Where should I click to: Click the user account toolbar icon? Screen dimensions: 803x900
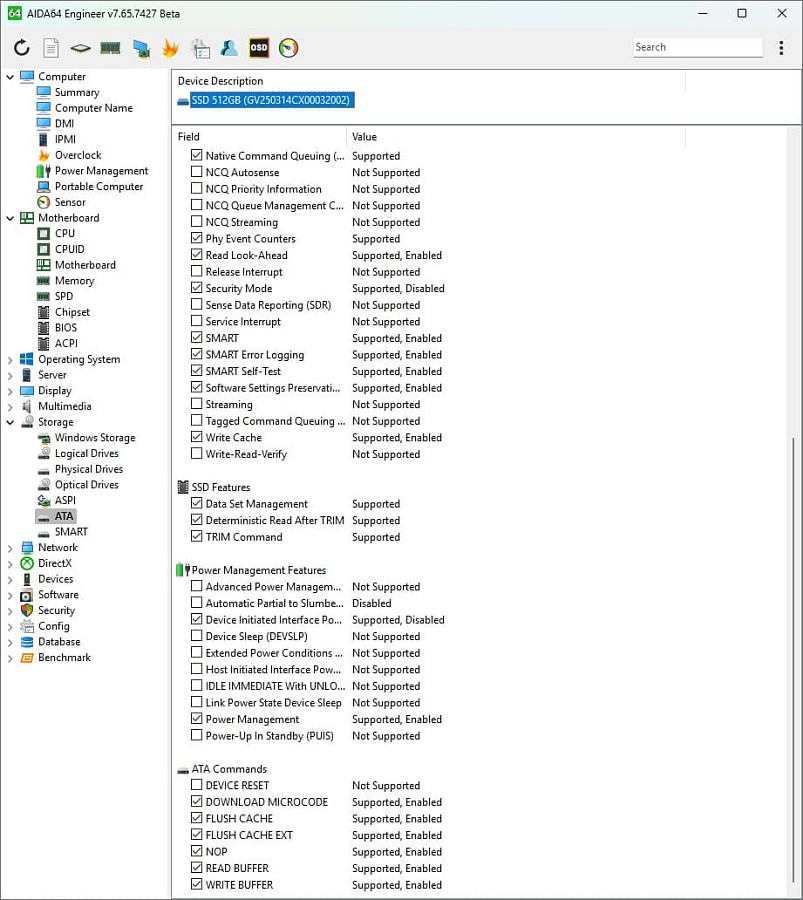[x=229, y=48]
